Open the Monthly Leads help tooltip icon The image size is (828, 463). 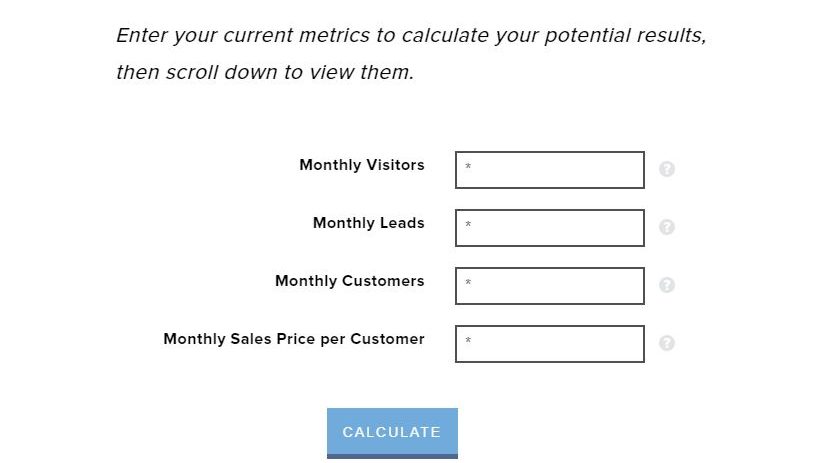pos(667,227)
